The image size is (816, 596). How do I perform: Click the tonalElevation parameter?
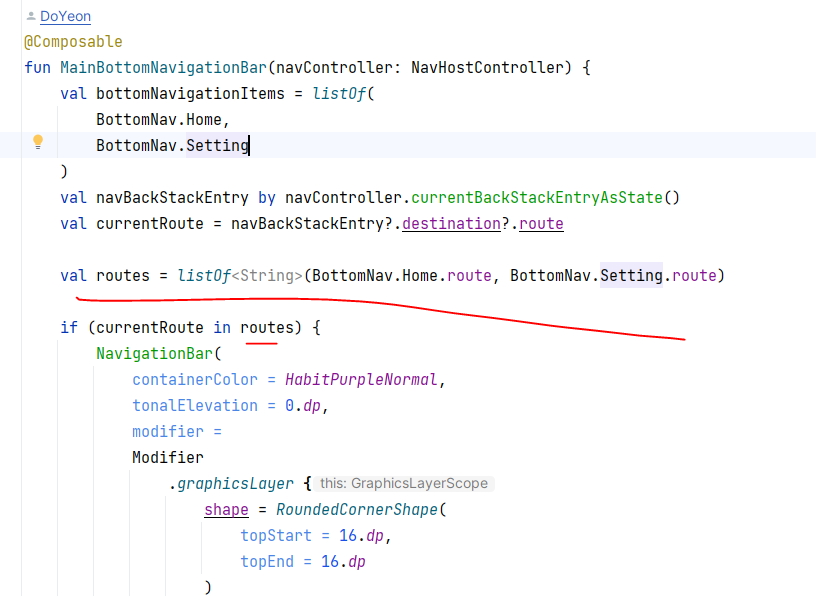[195, 406]
